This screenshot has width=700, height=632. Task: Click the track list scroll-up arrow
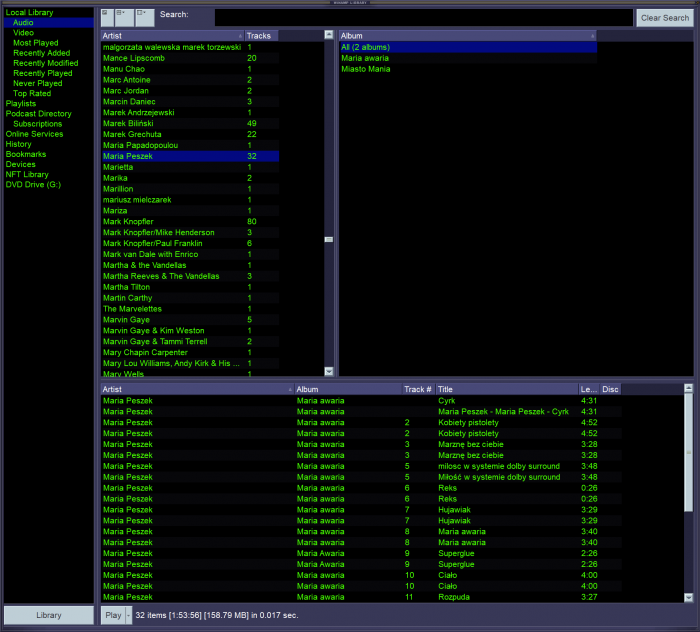pos(688,388)
